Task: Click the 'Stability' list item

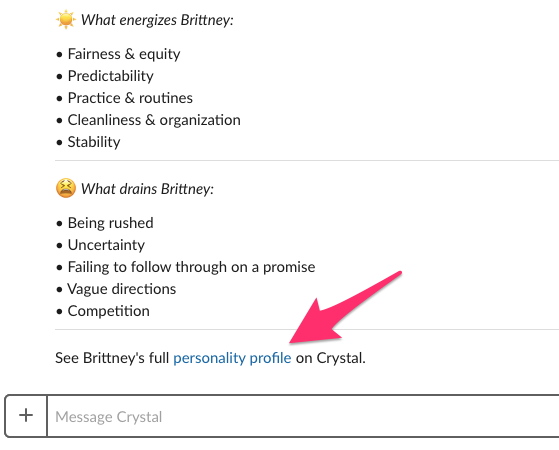Action: 94,142
